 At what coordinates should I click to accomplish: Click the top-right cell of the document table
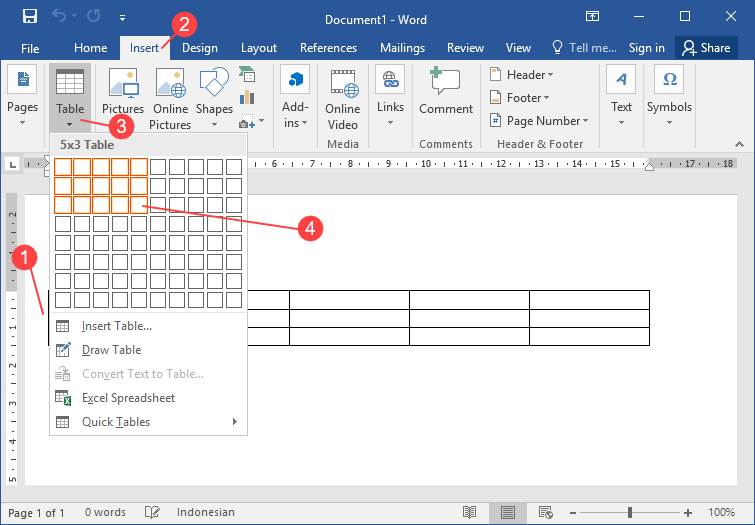tap(589, 300)
